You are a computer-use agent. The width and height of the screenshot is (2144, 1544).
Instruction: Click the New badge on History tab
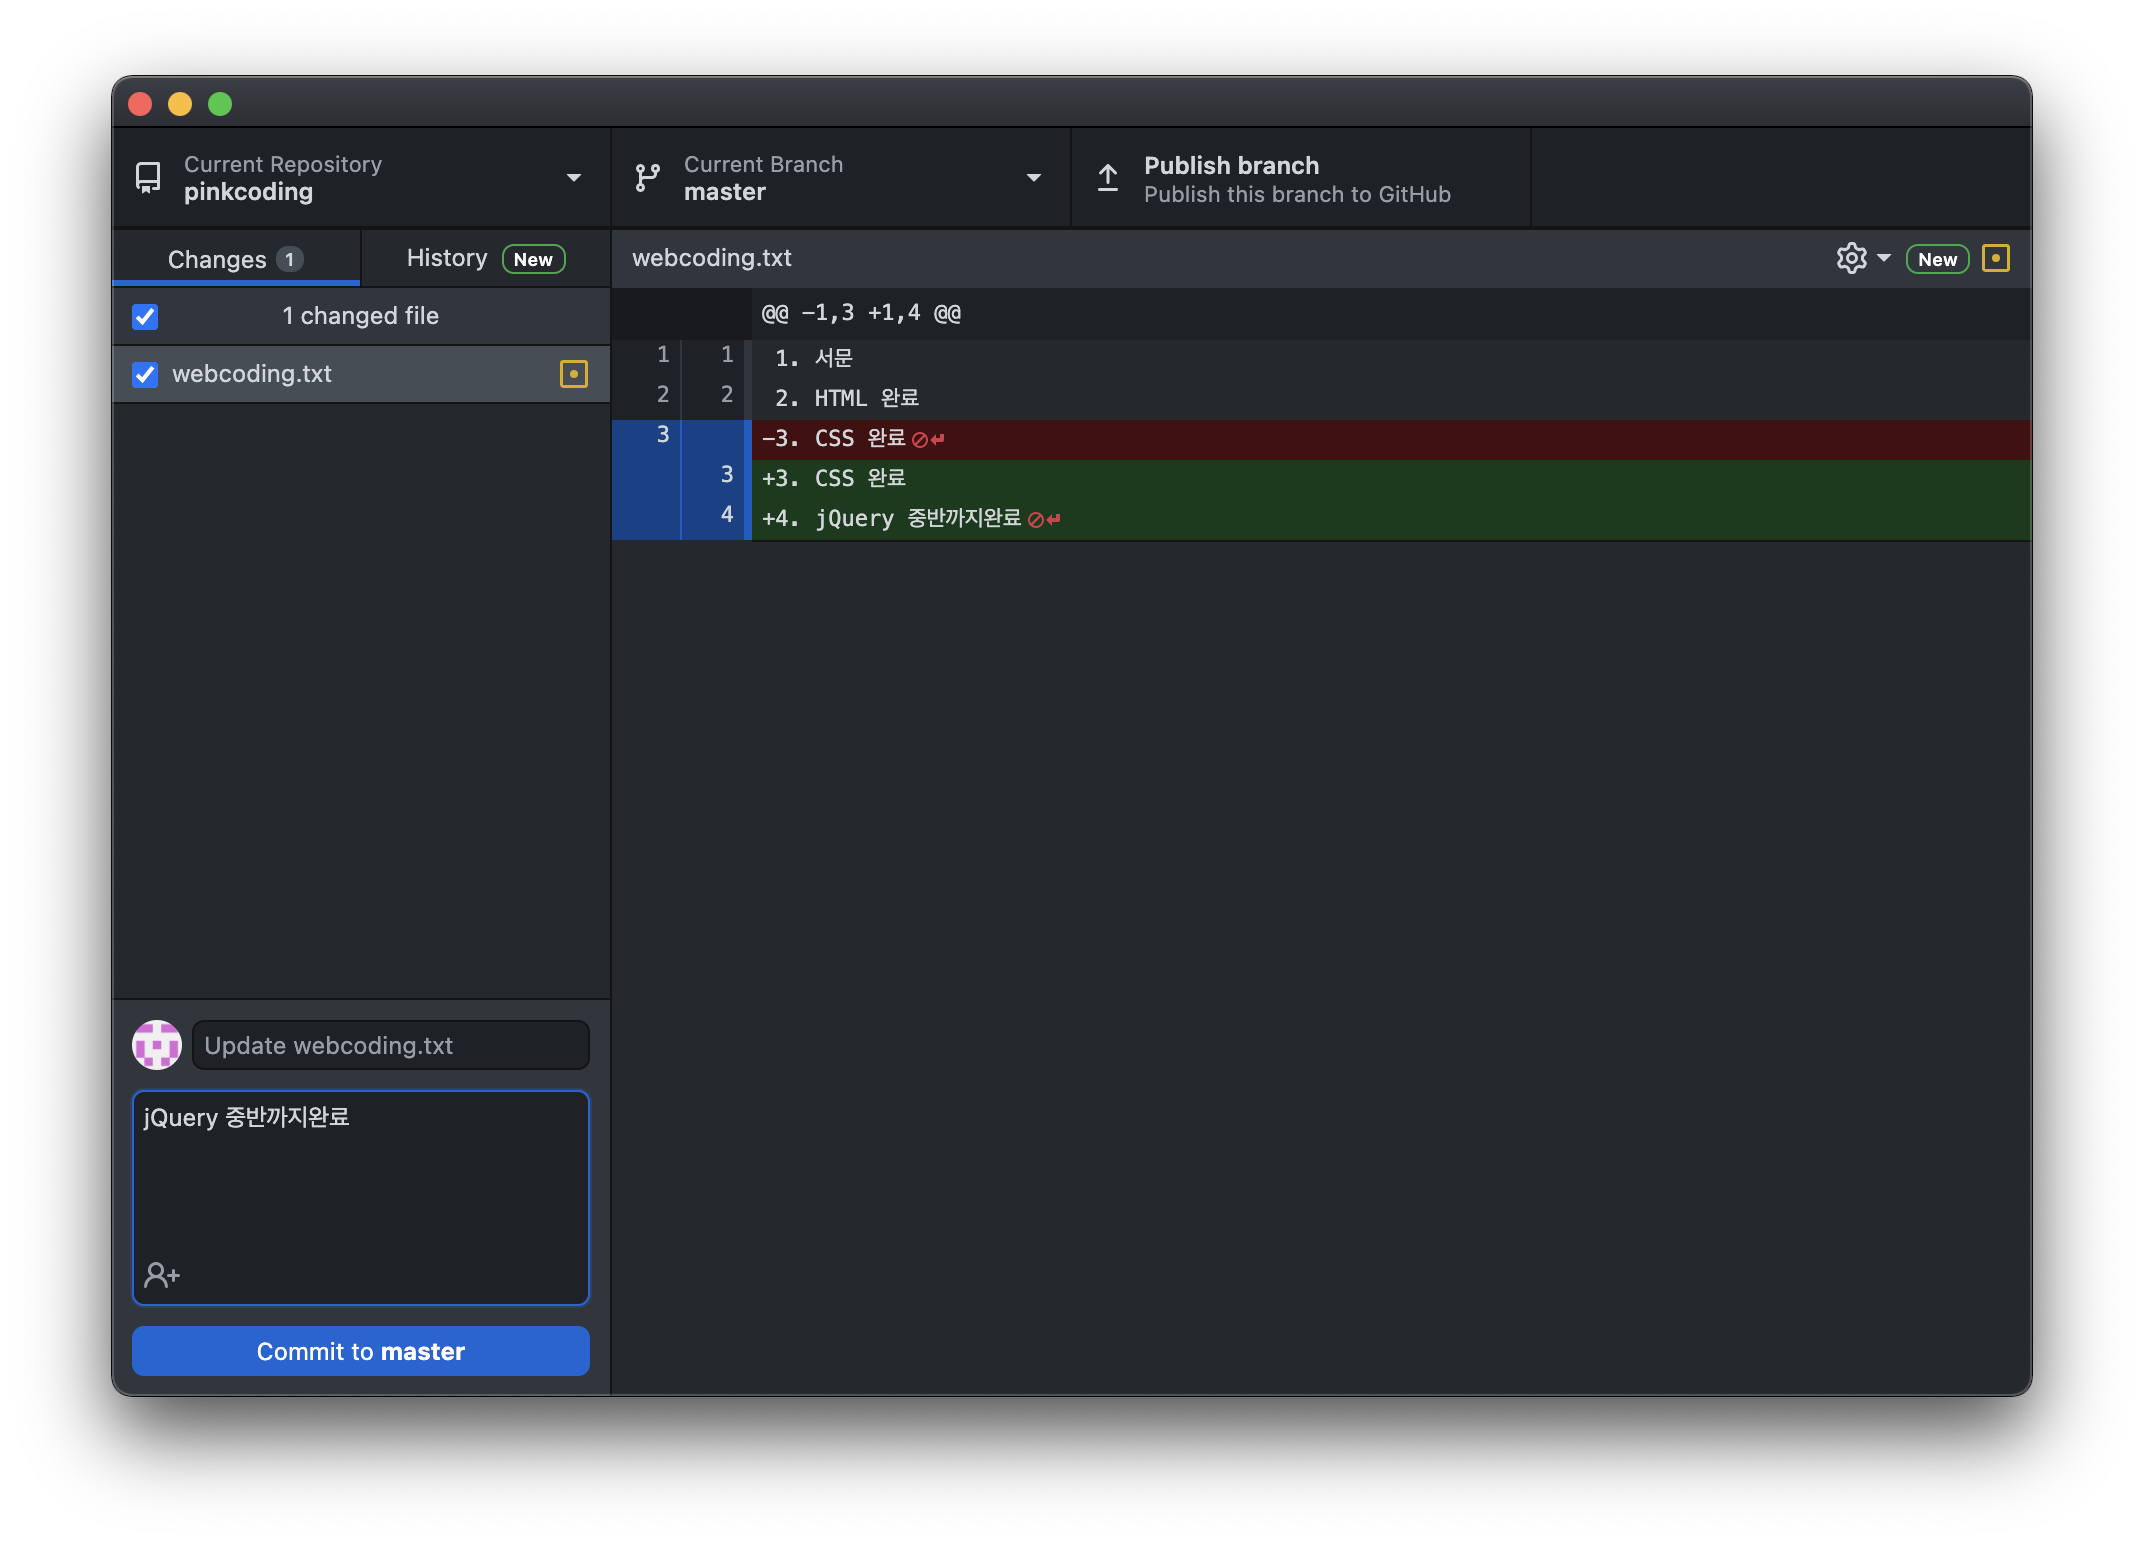(533, 259)
